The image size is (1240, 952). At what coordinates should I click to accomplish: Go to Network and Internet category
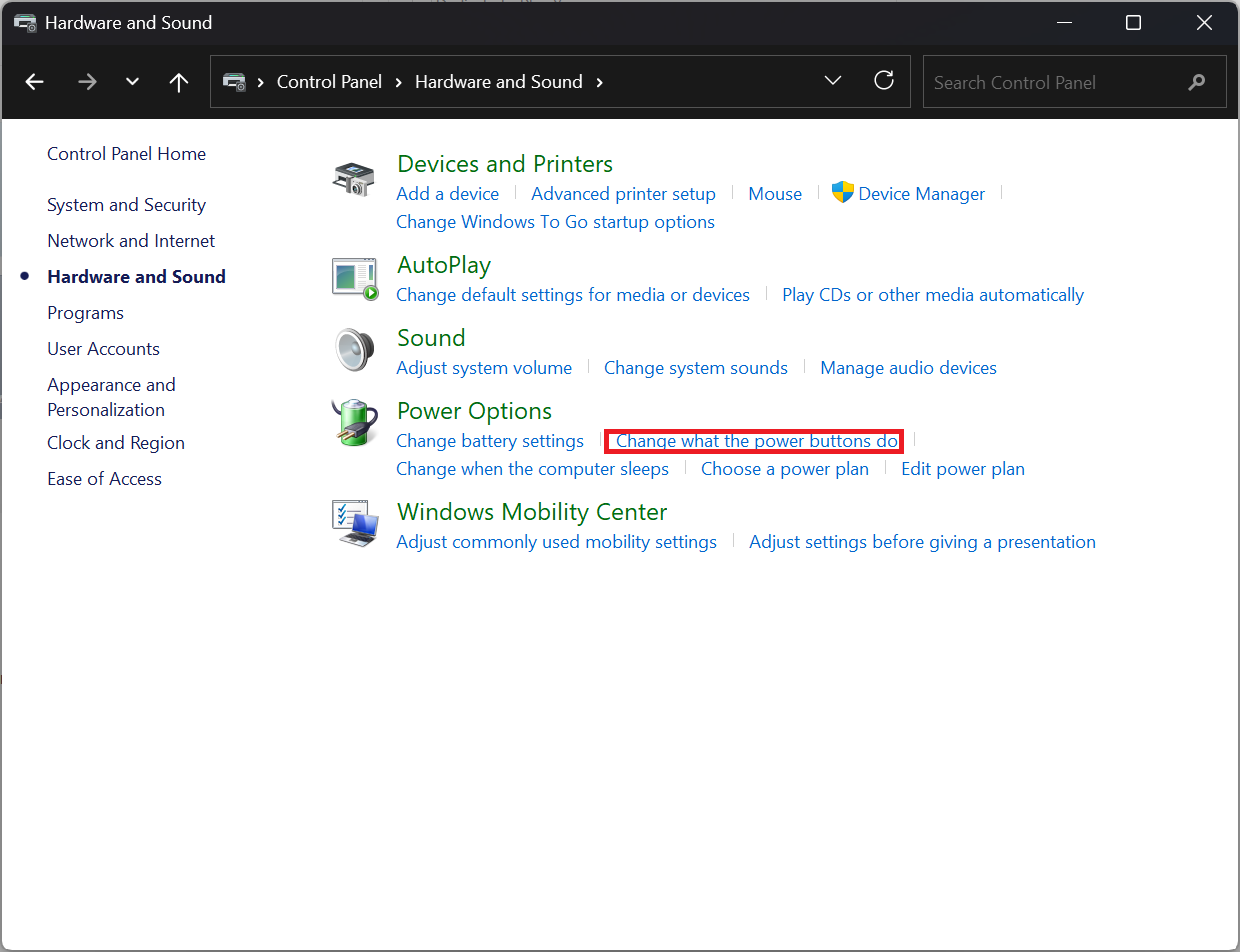click(x=131, y=241)
